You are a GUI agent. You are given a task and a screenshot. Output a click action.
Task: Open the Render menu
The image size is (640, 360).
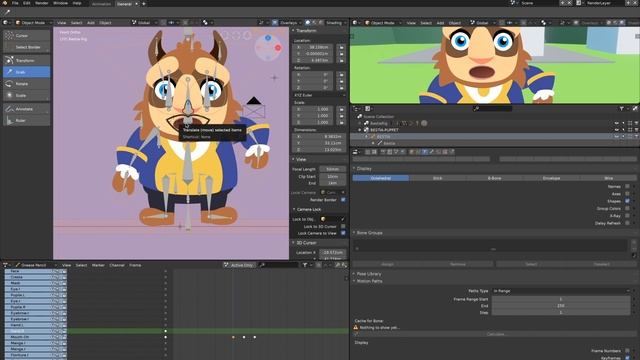(42, 3)
